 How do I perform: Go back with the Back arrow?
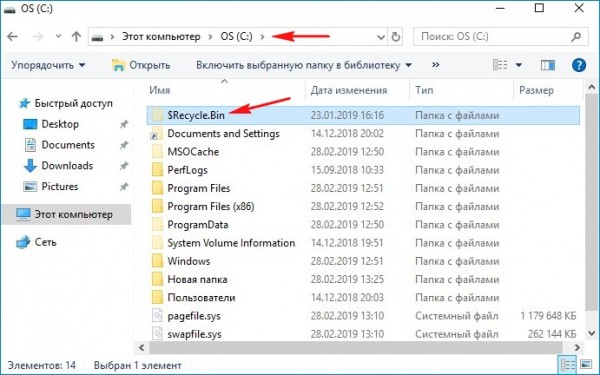(12, 37)
